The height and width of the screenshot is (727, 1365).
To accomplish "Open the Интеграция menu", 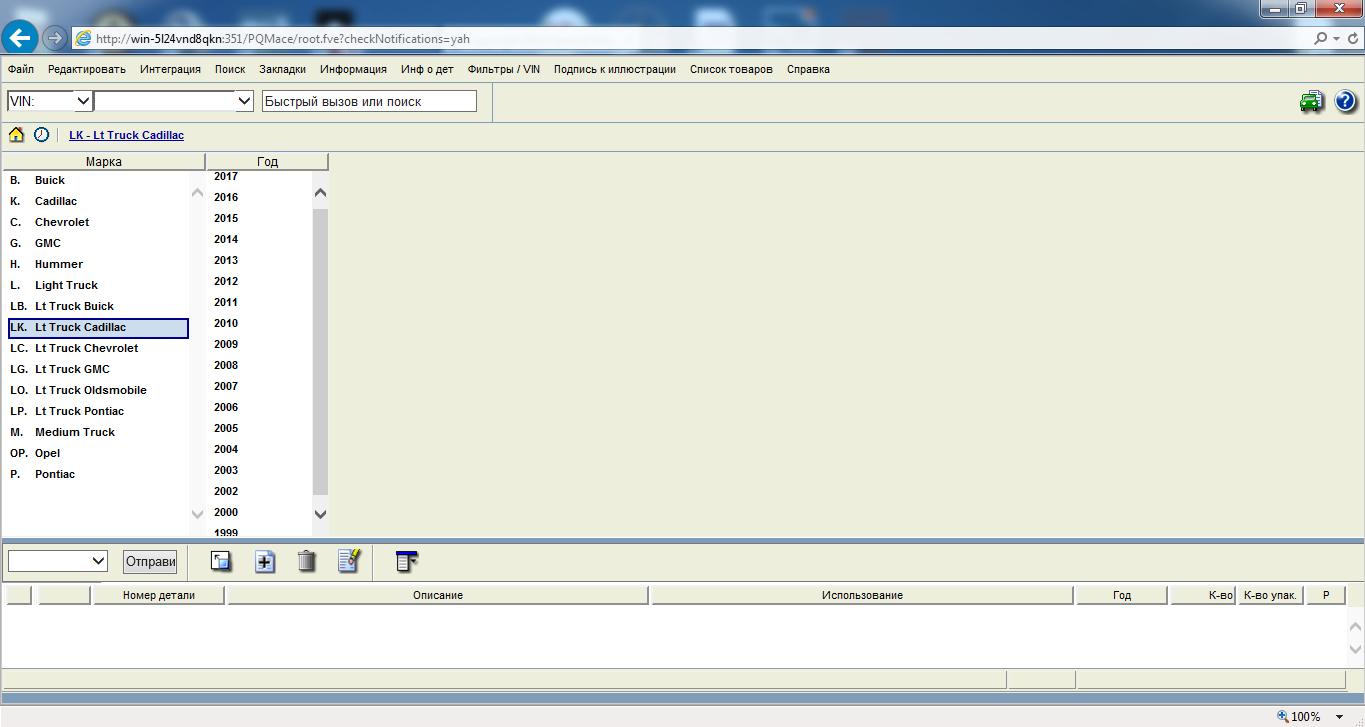I will click(170, 69).
